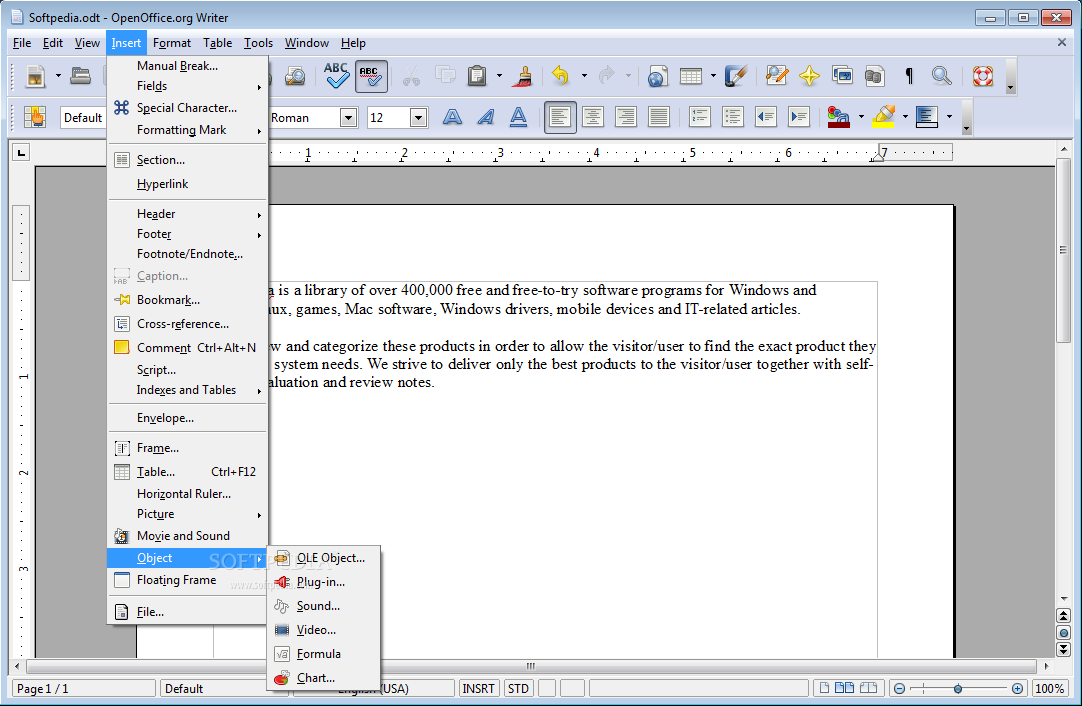
Task: Choose OLE Object from submenu
Action: click(x=324, y=558)
